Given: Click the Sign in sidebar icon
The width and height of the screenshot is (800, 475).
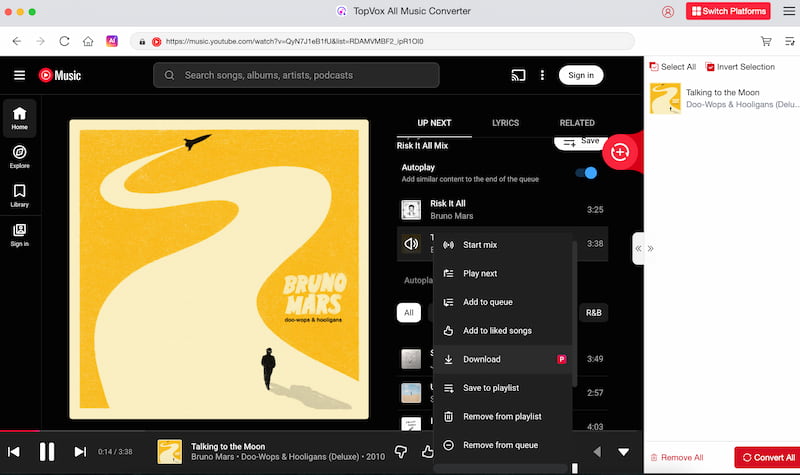Looking at the screenshot, I should pyautogui.click(x=19, y=235).
